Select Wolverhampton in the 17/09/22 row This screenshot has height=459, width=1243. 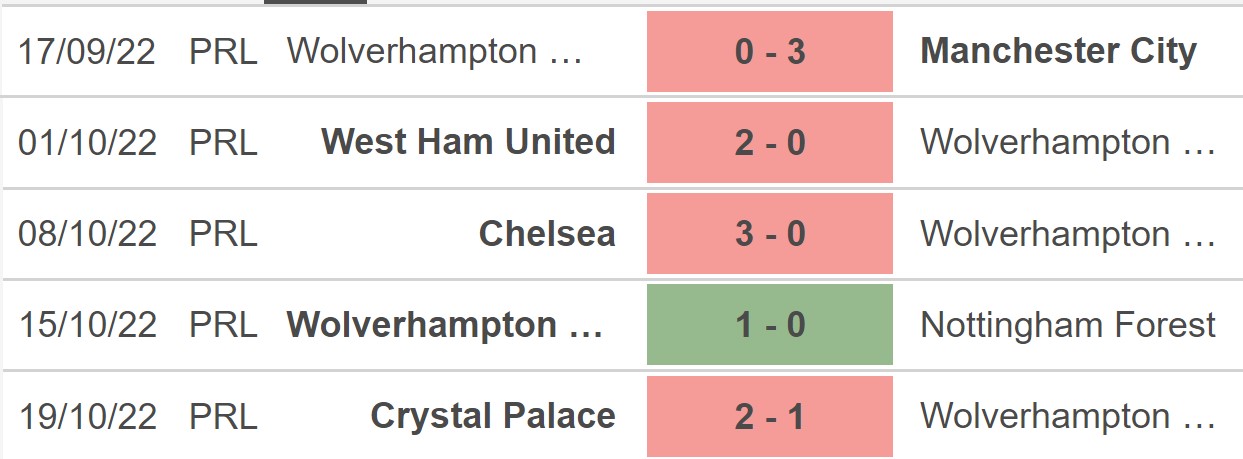pos(434,52)
